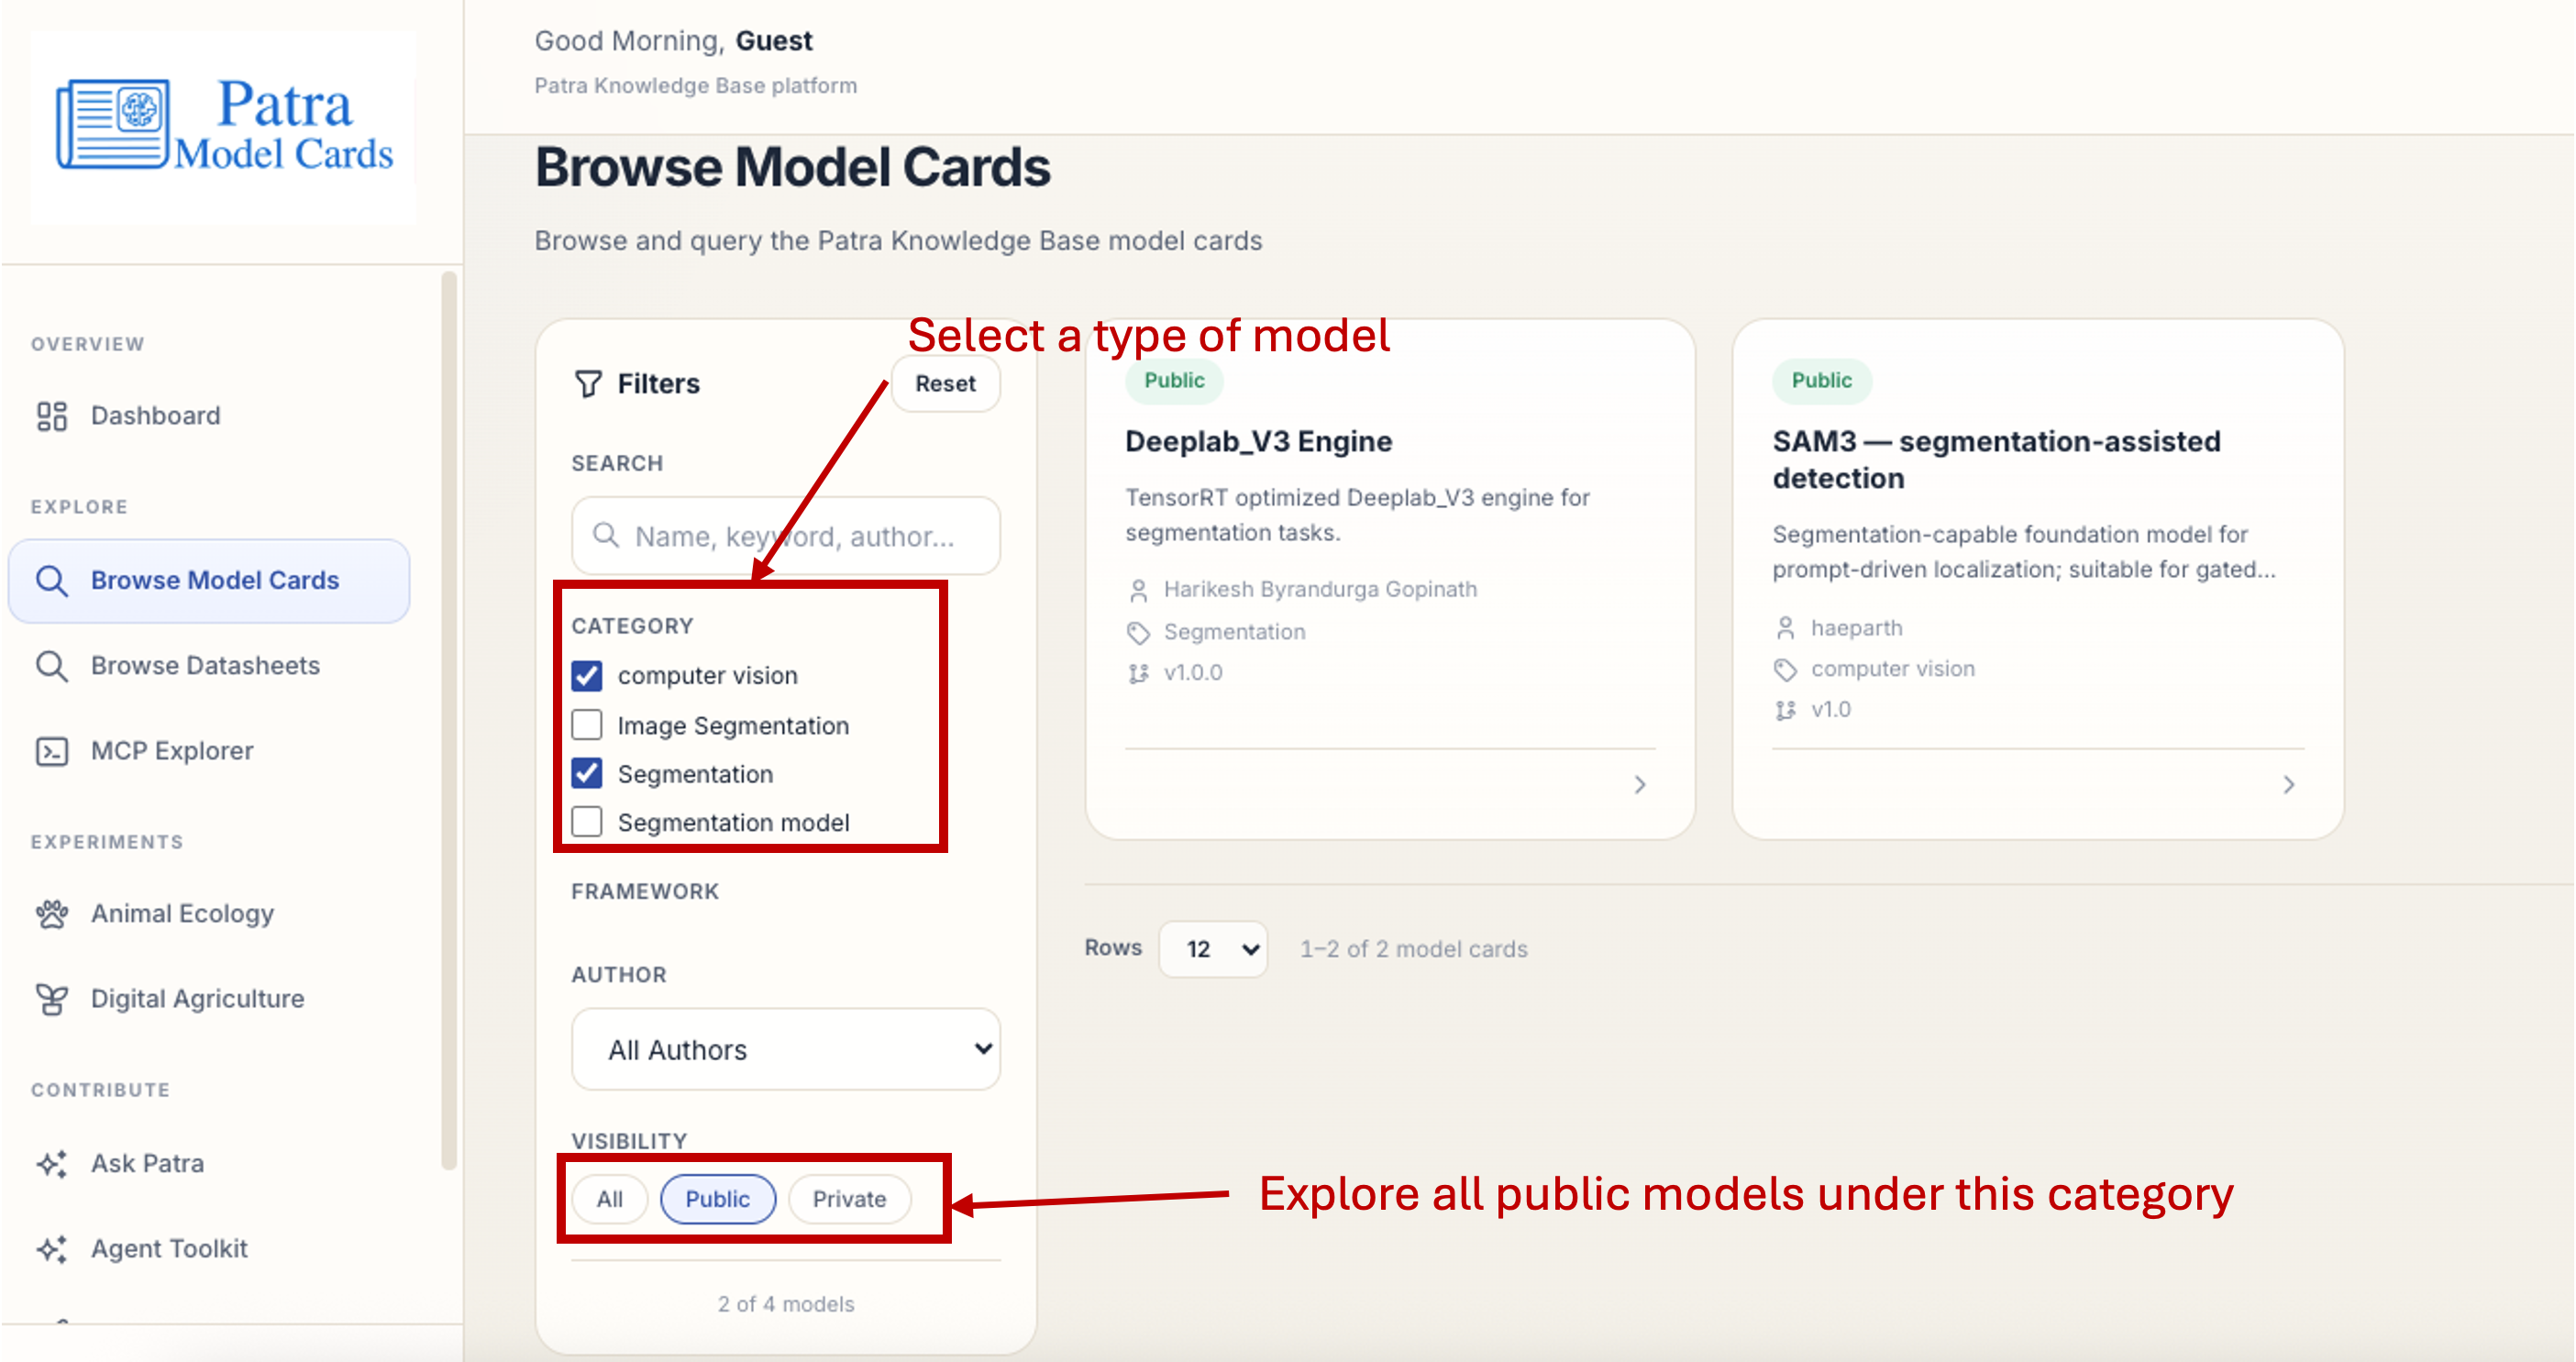Click the SAM3 card description text
The image size is (2576, 1362).
tap(2024, 552)
